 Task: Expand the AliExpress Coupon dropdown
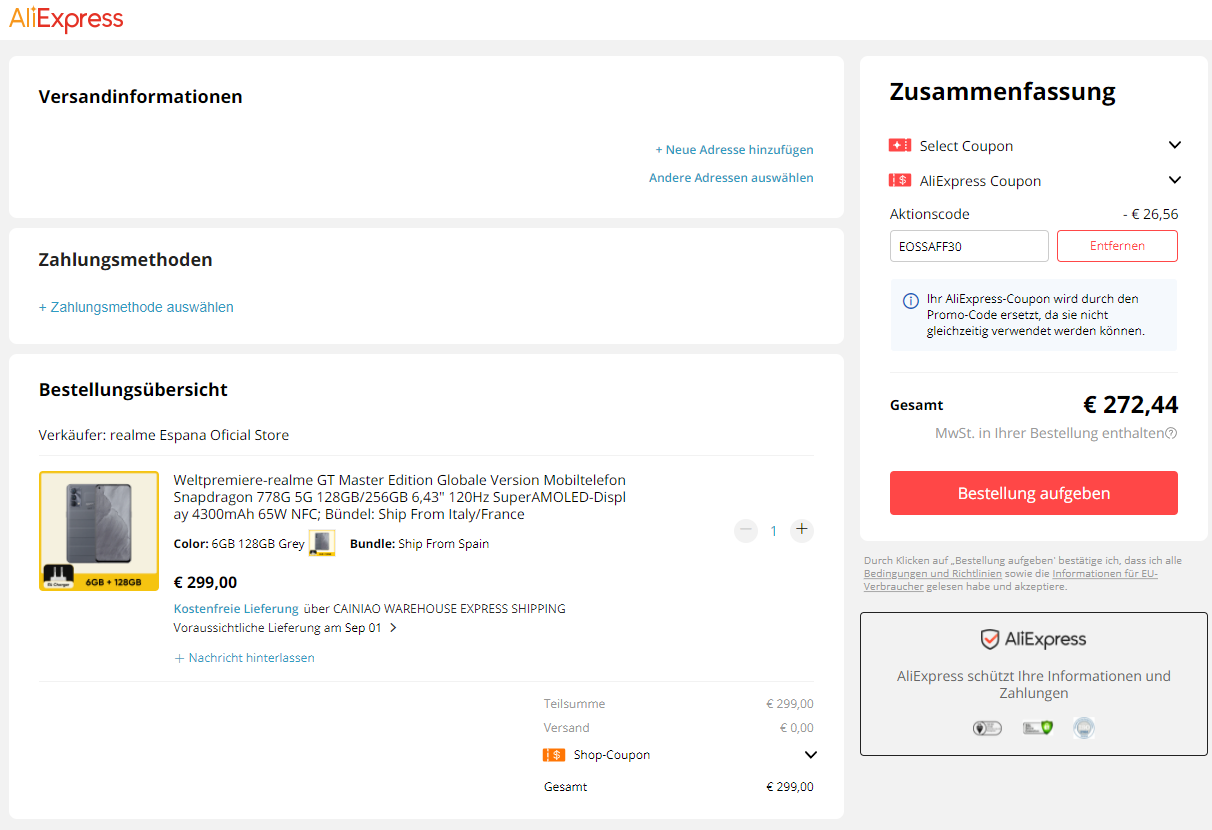(1175, 181)
